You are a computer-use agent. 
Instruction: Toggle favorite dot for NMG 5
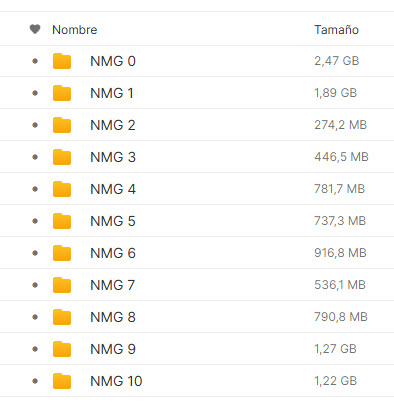pyautogui.click(x=35, y=221)
